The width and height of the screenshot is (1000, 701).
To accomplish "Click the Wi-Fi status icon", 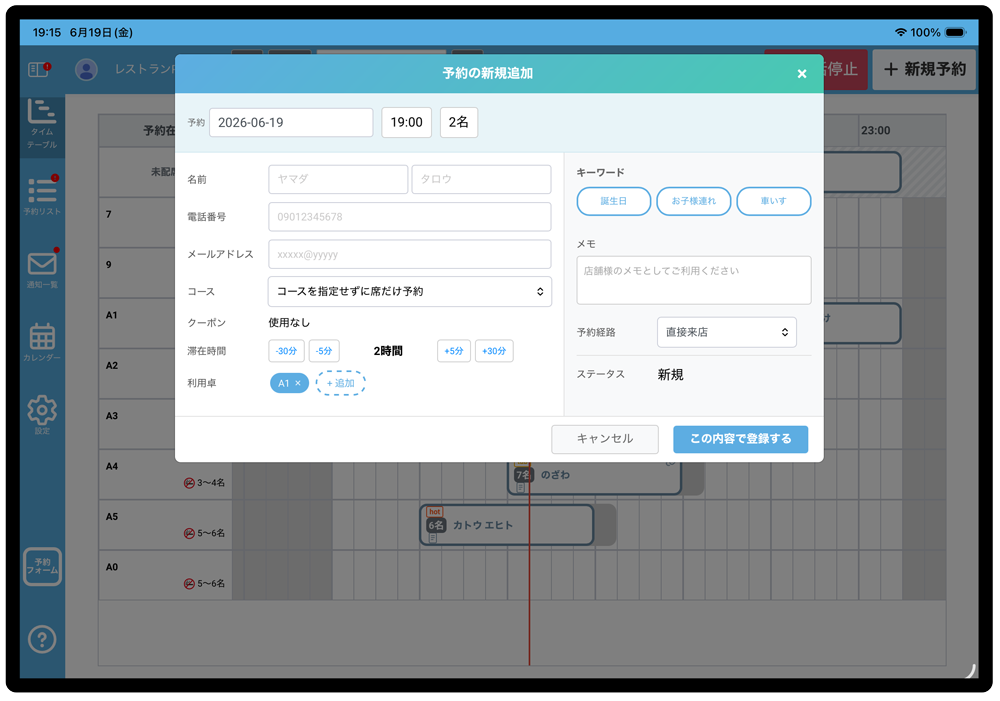I will coord(901,33).
